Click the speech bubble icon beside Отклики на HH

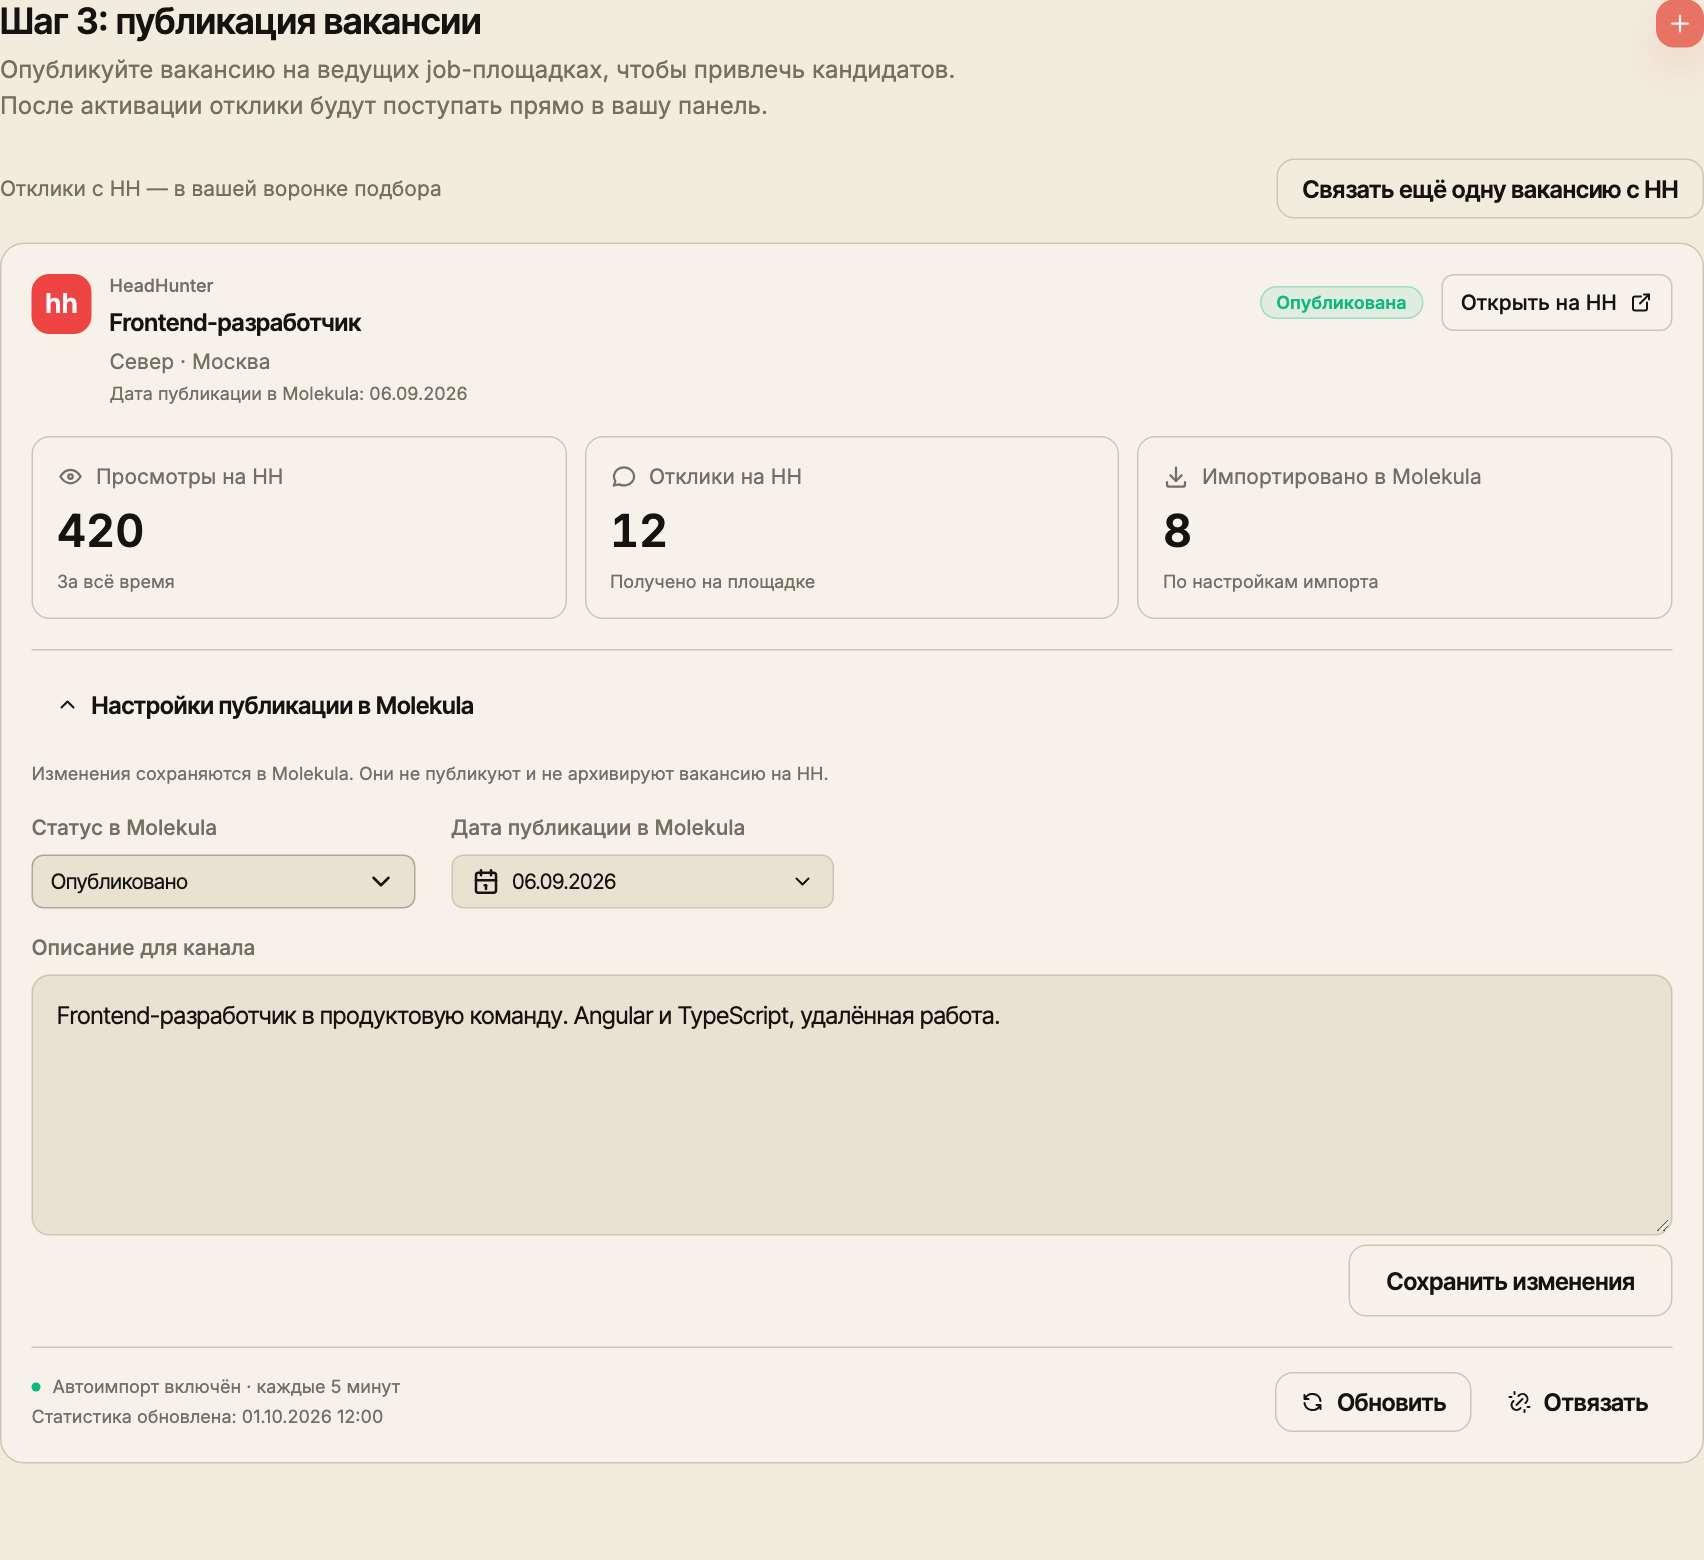tap(624, 477)
